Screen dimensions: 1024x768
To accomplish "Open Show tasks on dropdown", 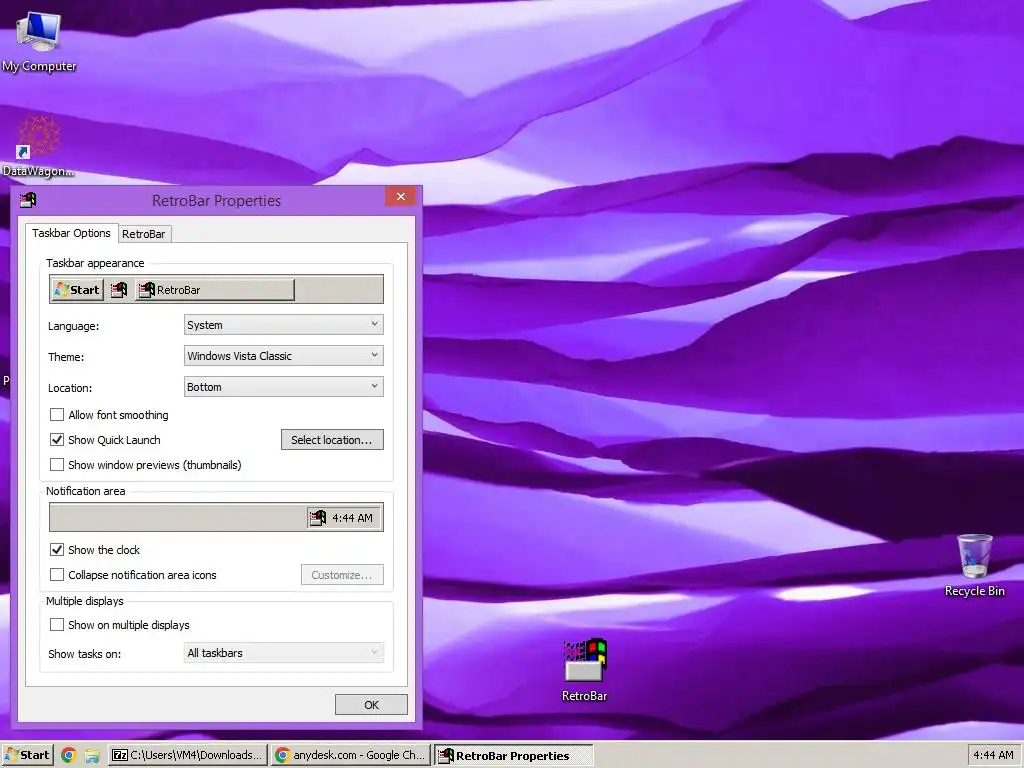I will [283, 652].
